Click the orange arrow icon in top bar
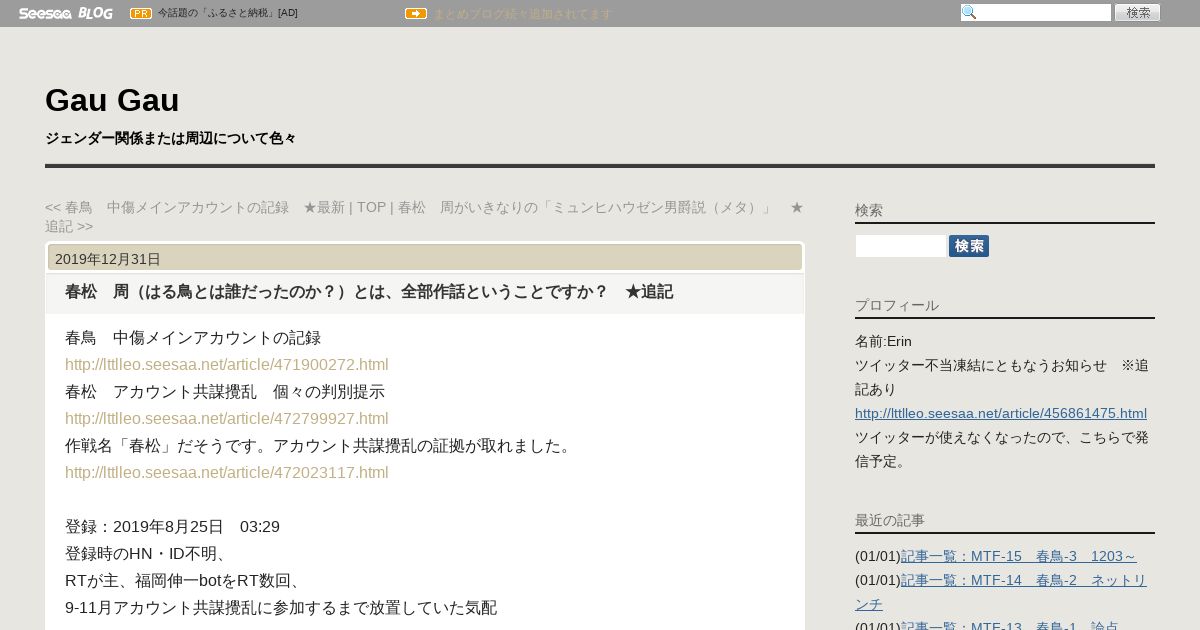This screenshot has height=630, width=1200. pos(416,13)
